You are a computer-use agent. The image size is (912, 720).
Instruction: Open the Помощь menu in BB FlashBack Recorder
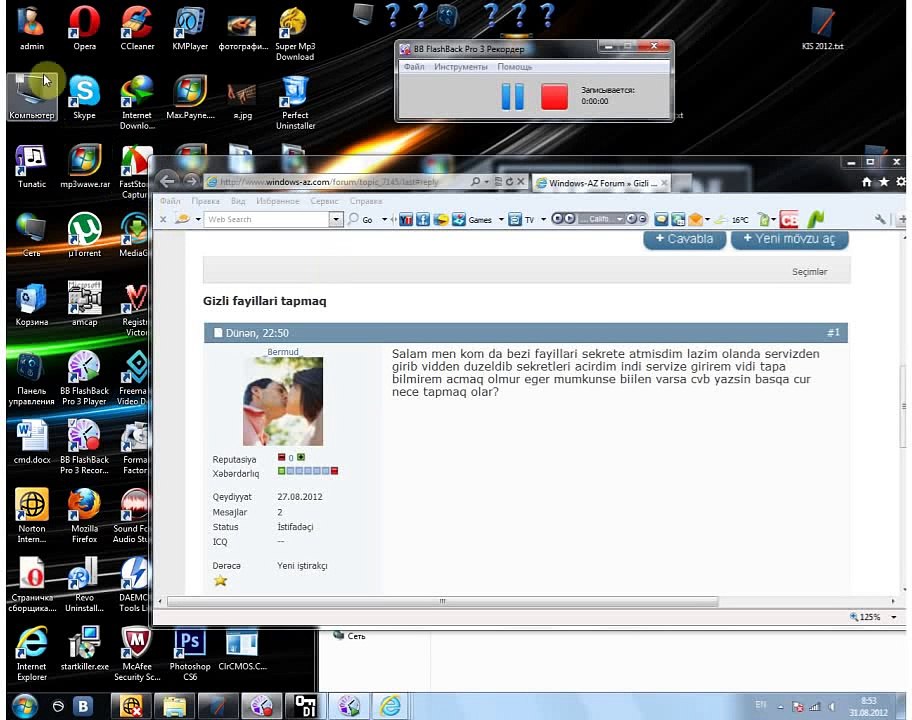point(515,67)
